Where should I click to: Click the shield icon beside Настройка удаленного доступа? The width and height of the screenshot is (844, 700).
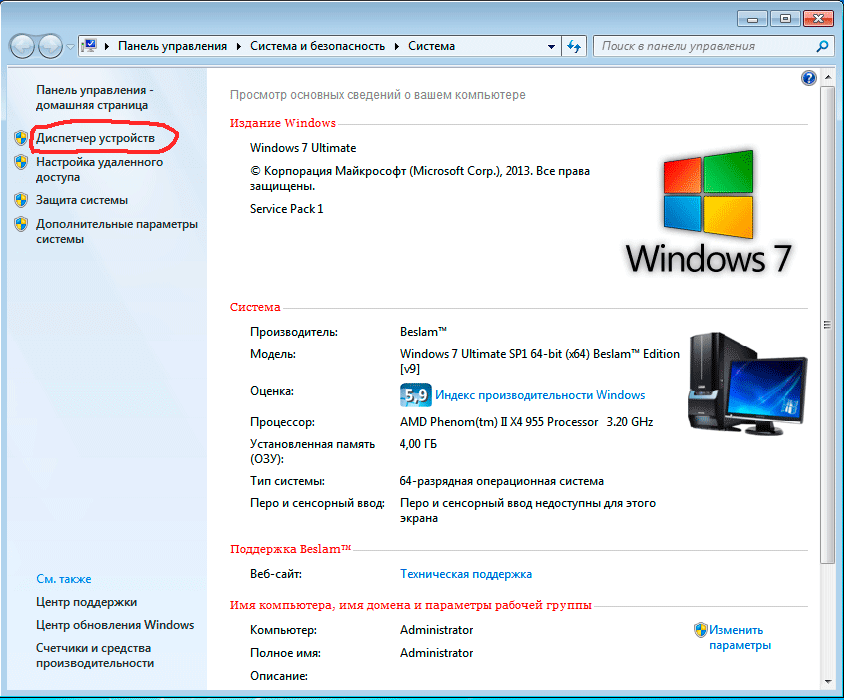(x=21, y=162)
